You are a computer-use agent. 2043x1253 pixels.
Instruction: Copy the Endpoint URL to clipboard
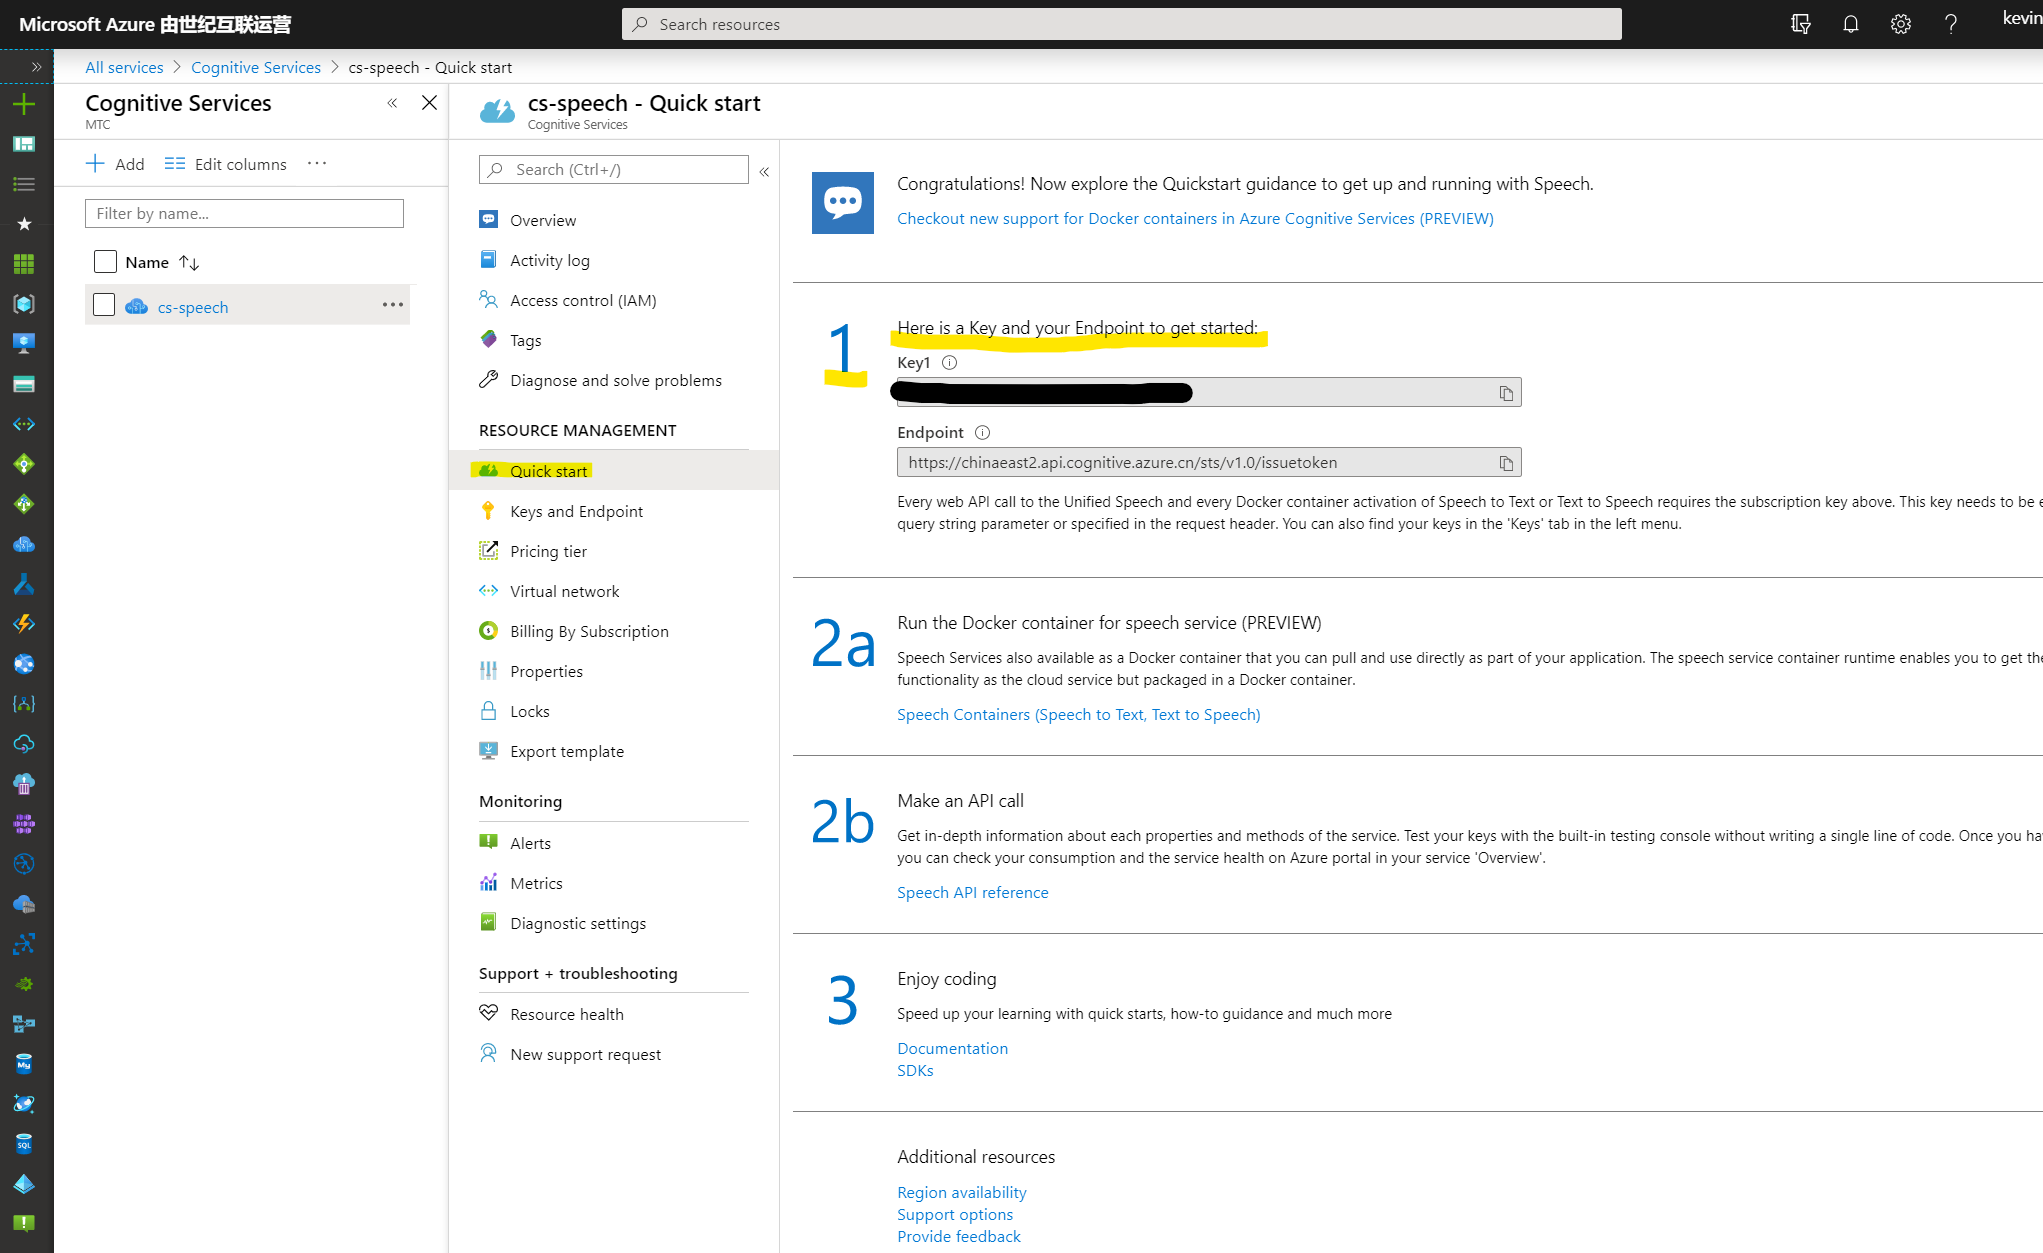pos(1506,463)
